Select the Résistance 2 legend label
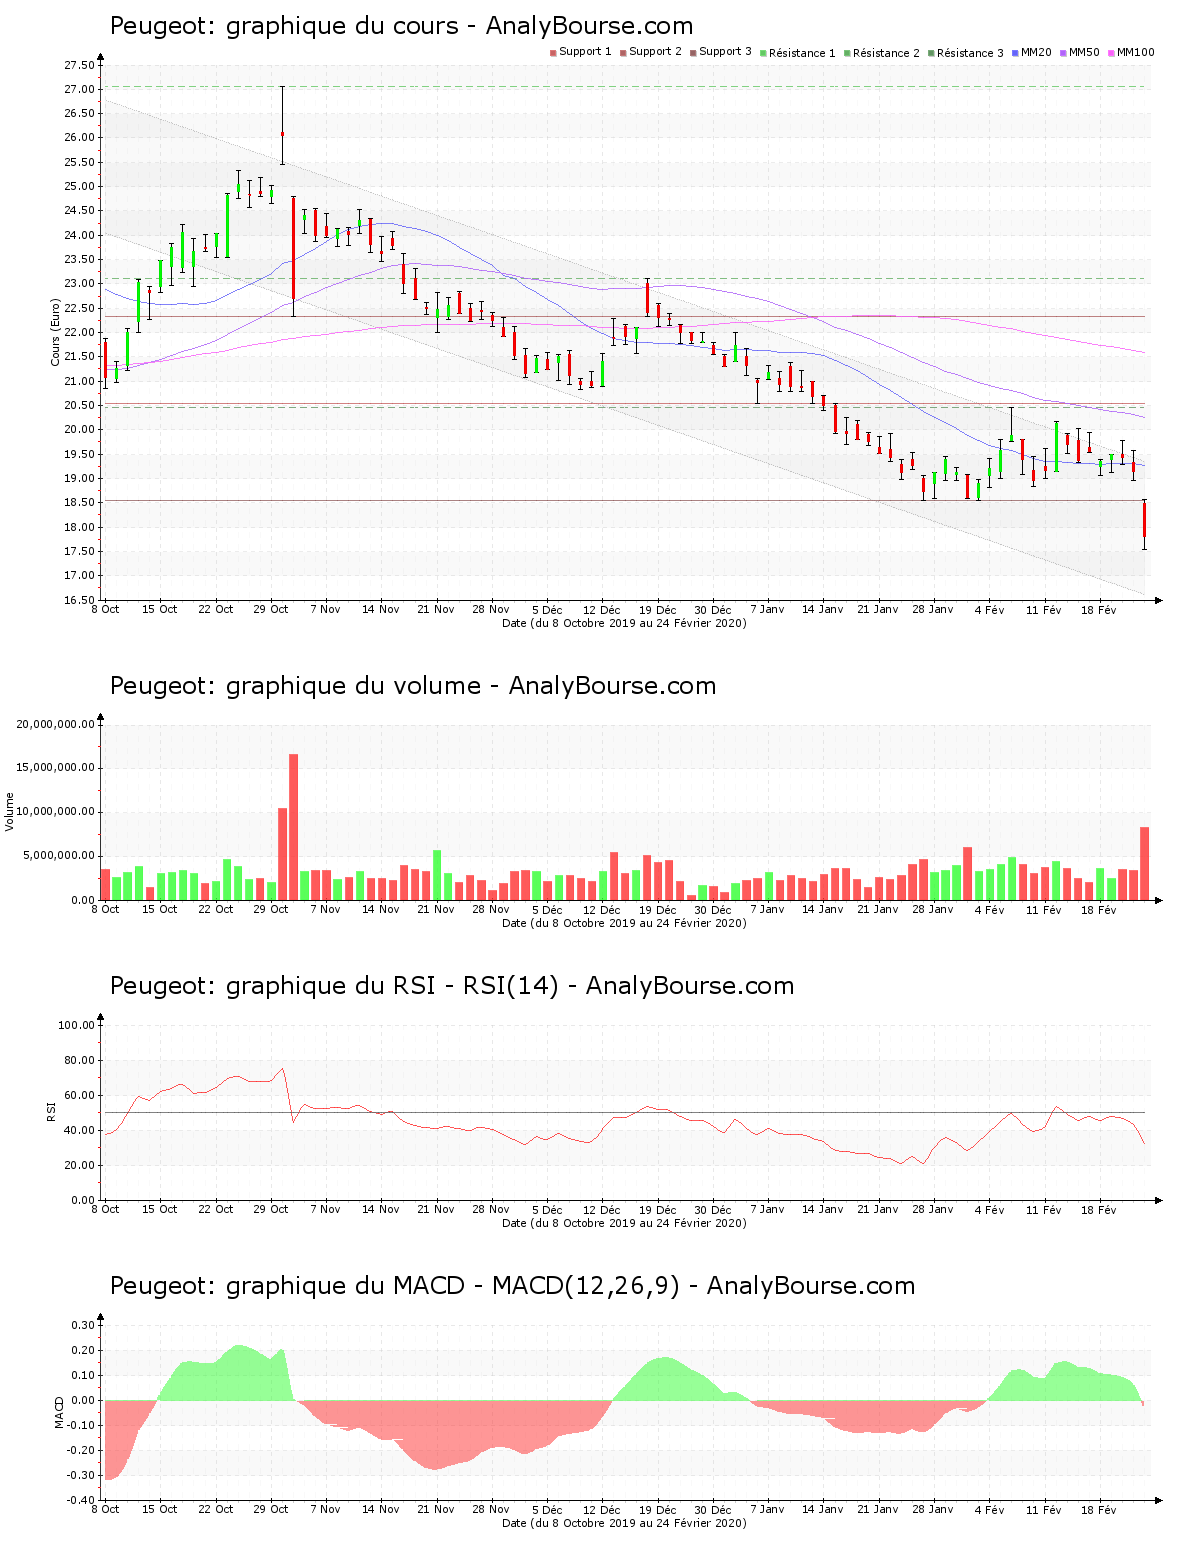Screen dimensions: 1200x1550 click(886, 53)
